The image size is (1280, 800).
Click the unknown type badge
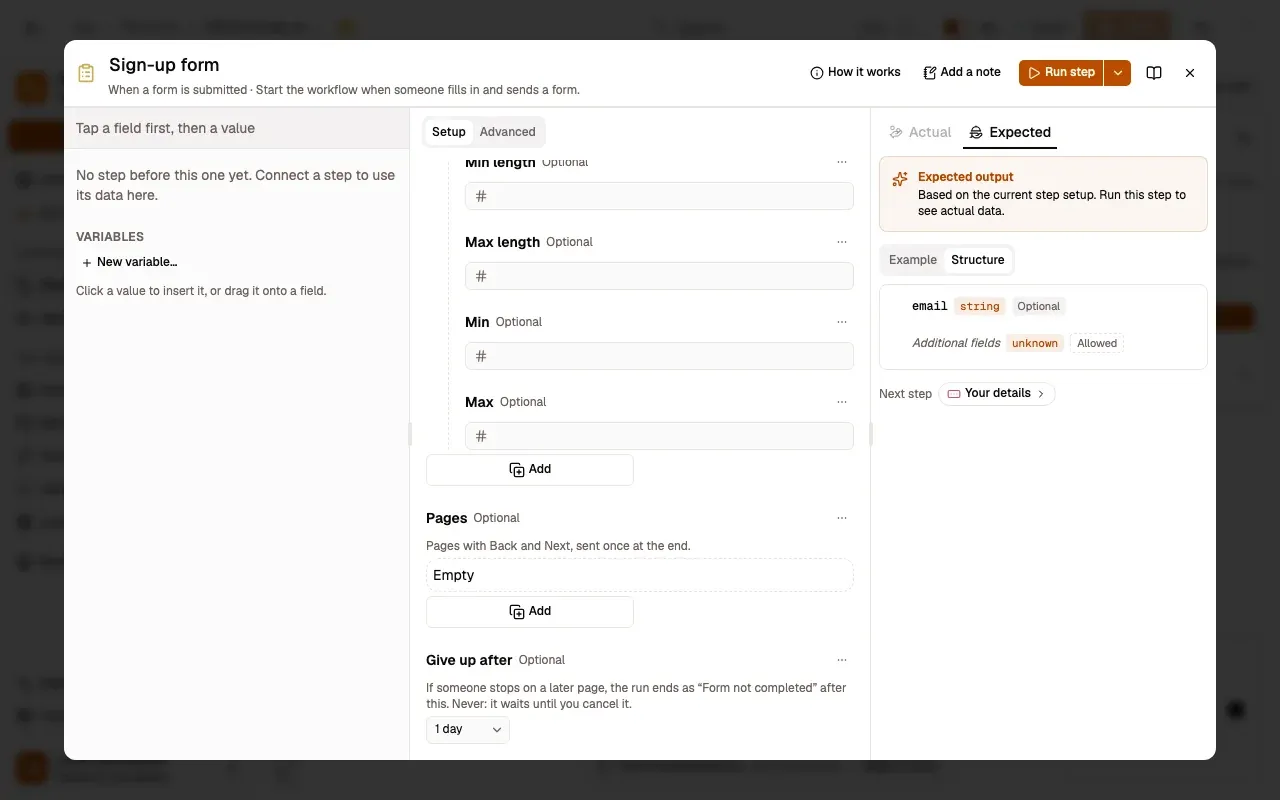click(1035, 343)
